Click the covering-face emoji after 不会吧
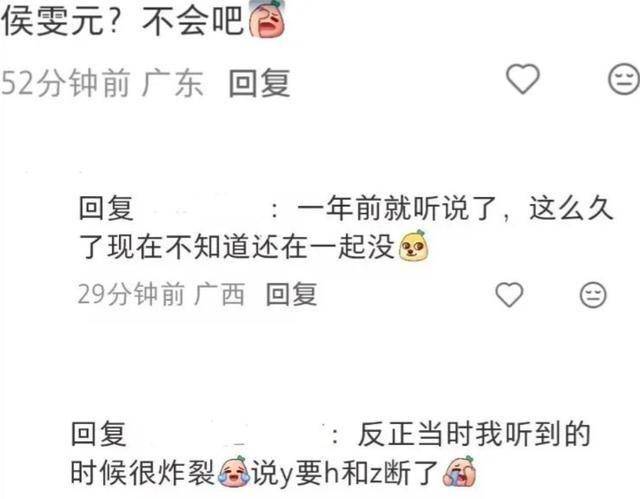This screenshot has height=499, width=640. [267, 18]
